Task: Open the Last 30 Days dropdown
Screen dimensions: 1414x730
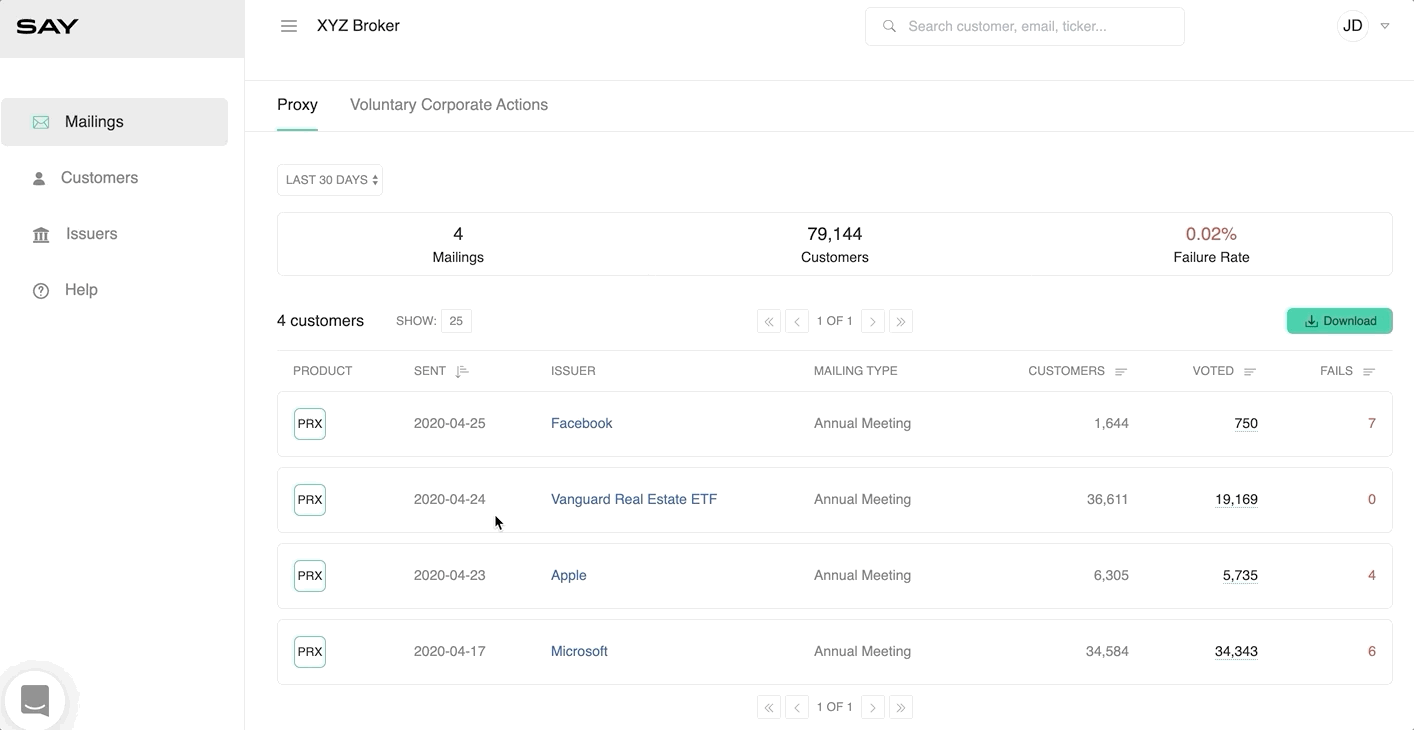Action: [330, 180]
